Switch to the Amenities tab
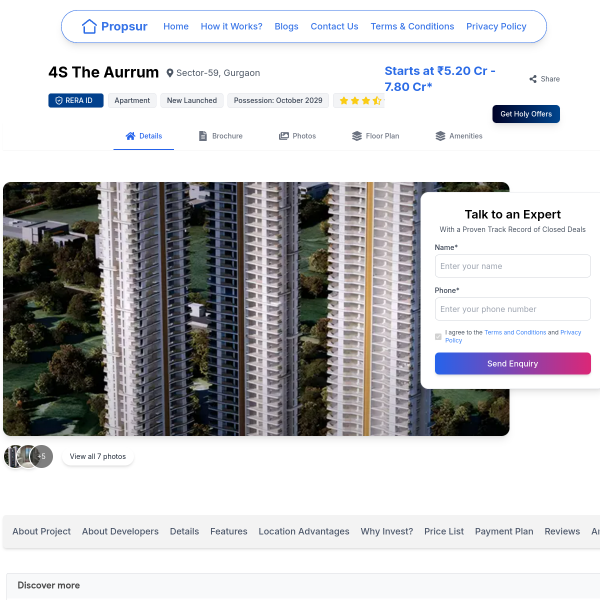Image resolution: width=600 pixels, height=600 pixels. pyautogui.click(x=459, y=136)
